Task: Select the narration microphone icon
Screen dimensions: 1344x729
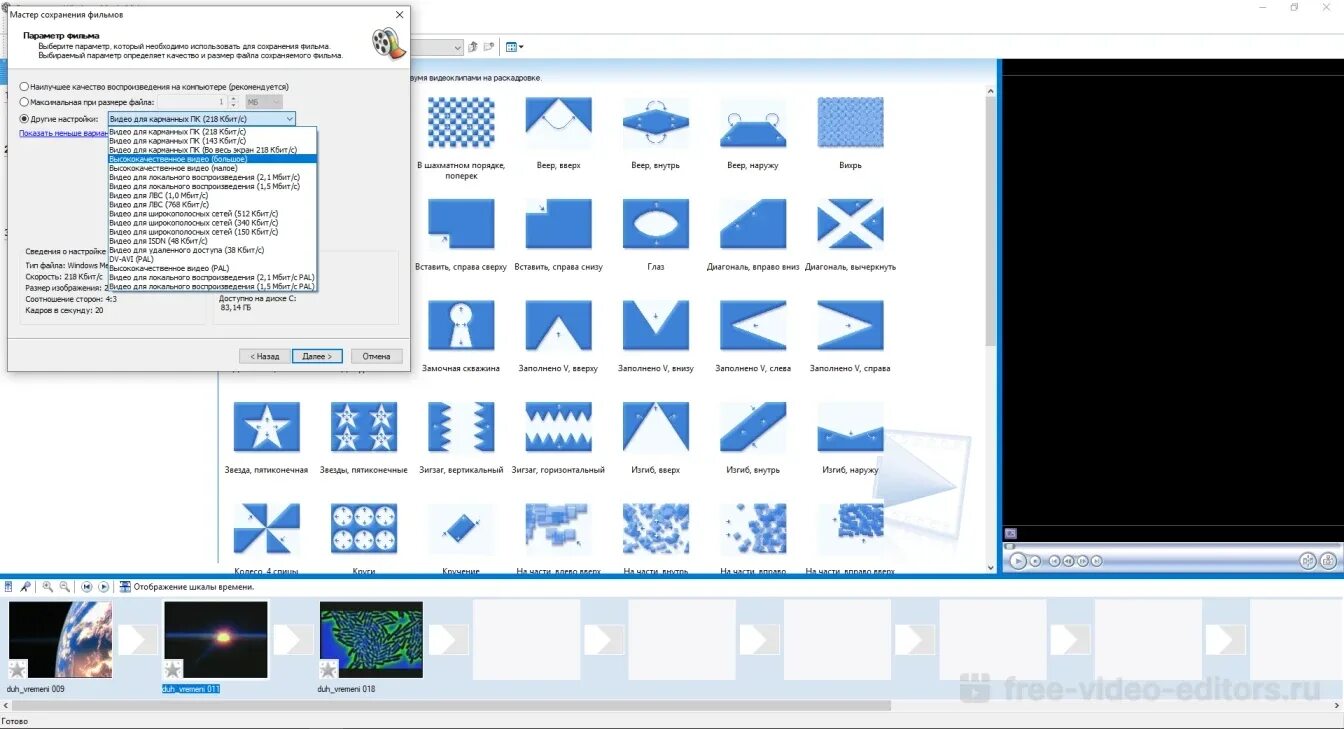Action: (26, 587)
